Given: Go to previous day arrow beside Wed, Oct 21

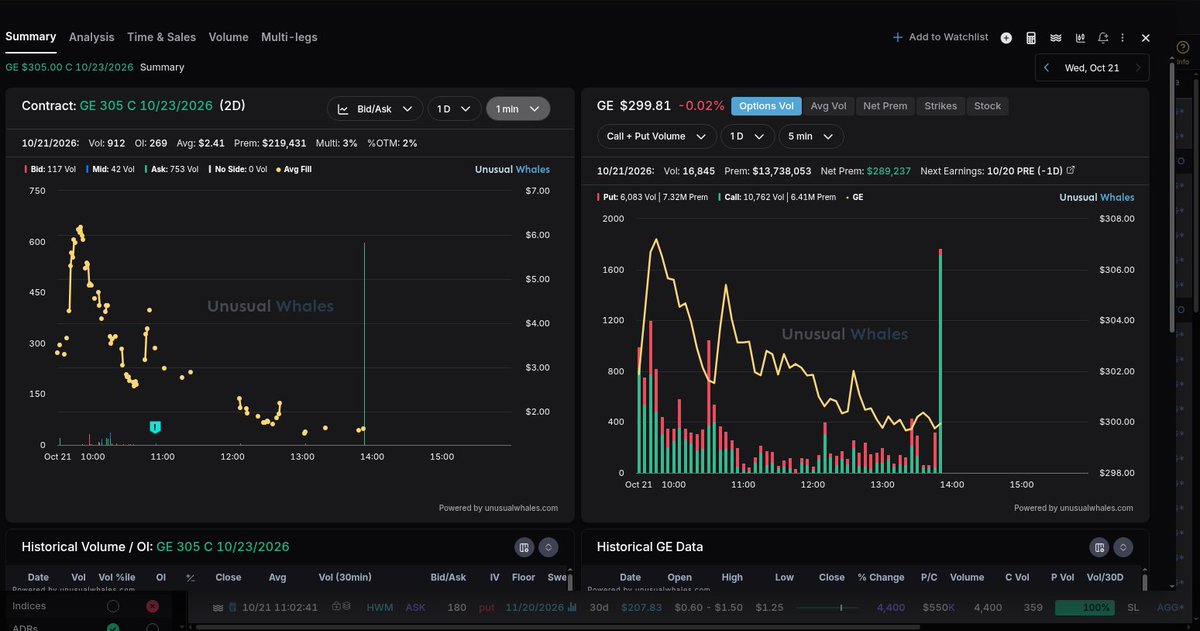Looking at the screenshot, I should point(1046,68).
